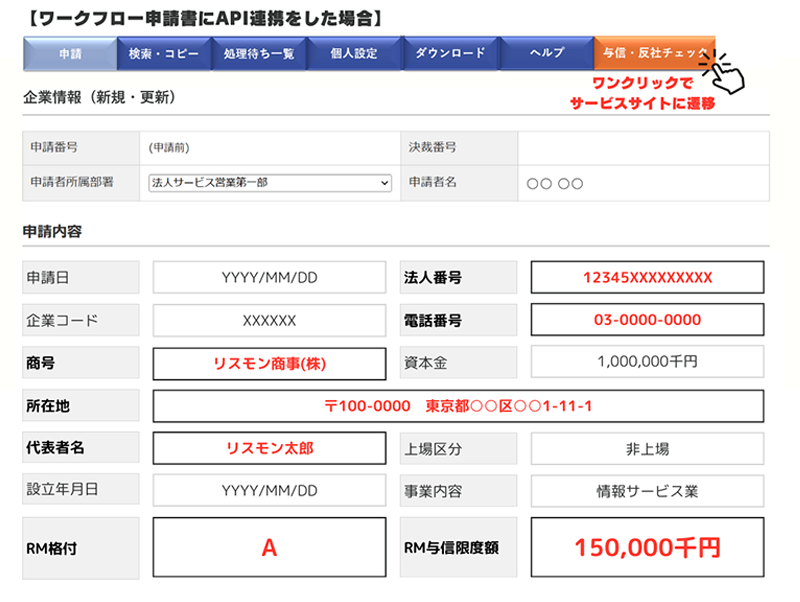Open 処理待ち一覧 tab
This screenshot has width=800, height=602.
pyautogui.click(x=259, y=53)
